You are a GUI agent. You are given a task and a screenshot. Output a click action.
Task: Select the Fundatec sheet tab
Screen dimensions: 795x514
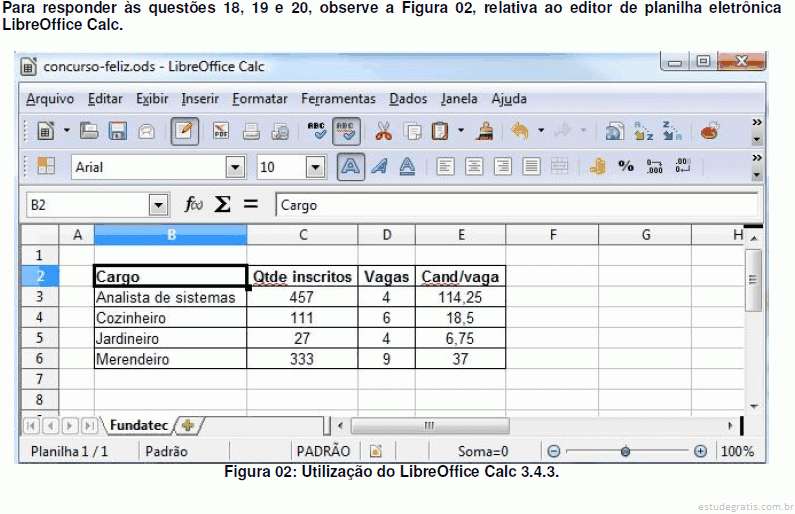coord(138,425)
